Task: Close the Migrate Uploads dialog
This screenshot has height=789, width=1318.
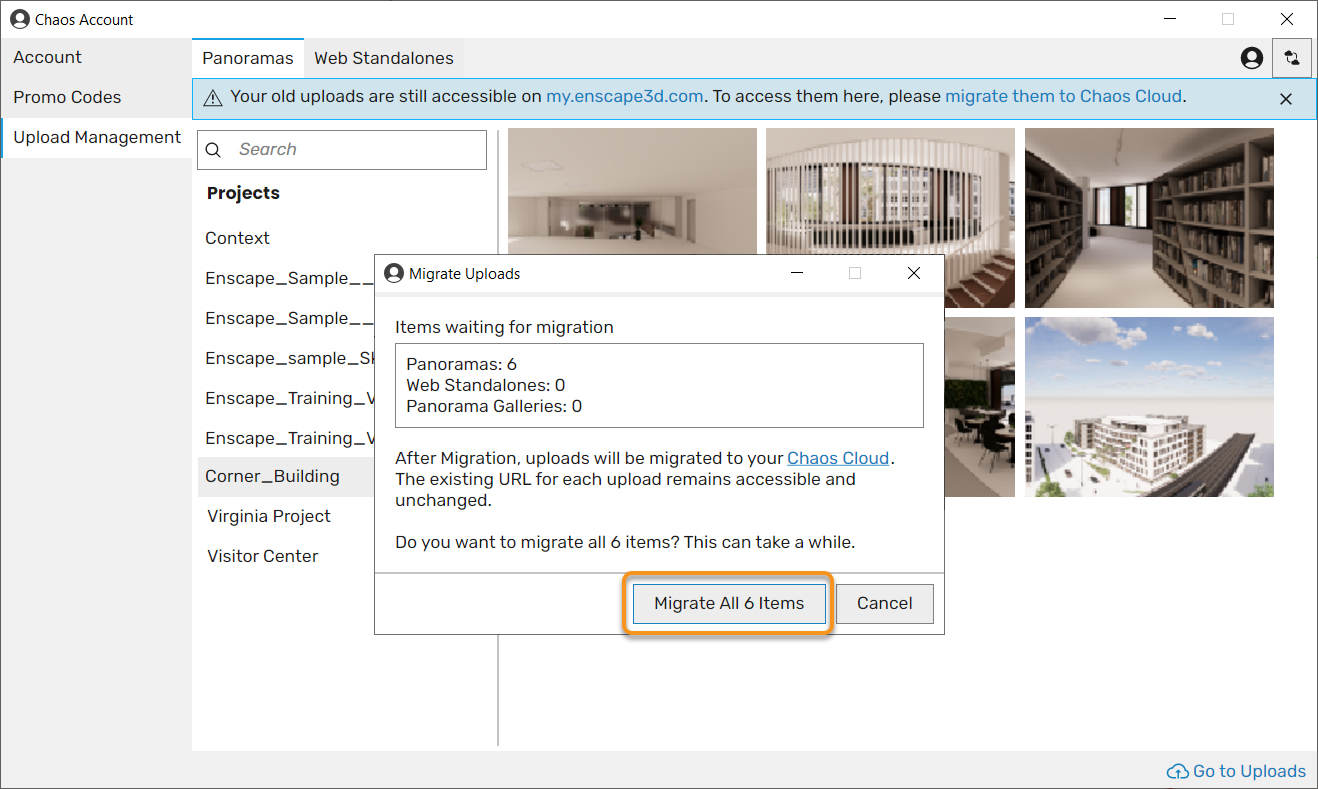Action: pos(913,273)
